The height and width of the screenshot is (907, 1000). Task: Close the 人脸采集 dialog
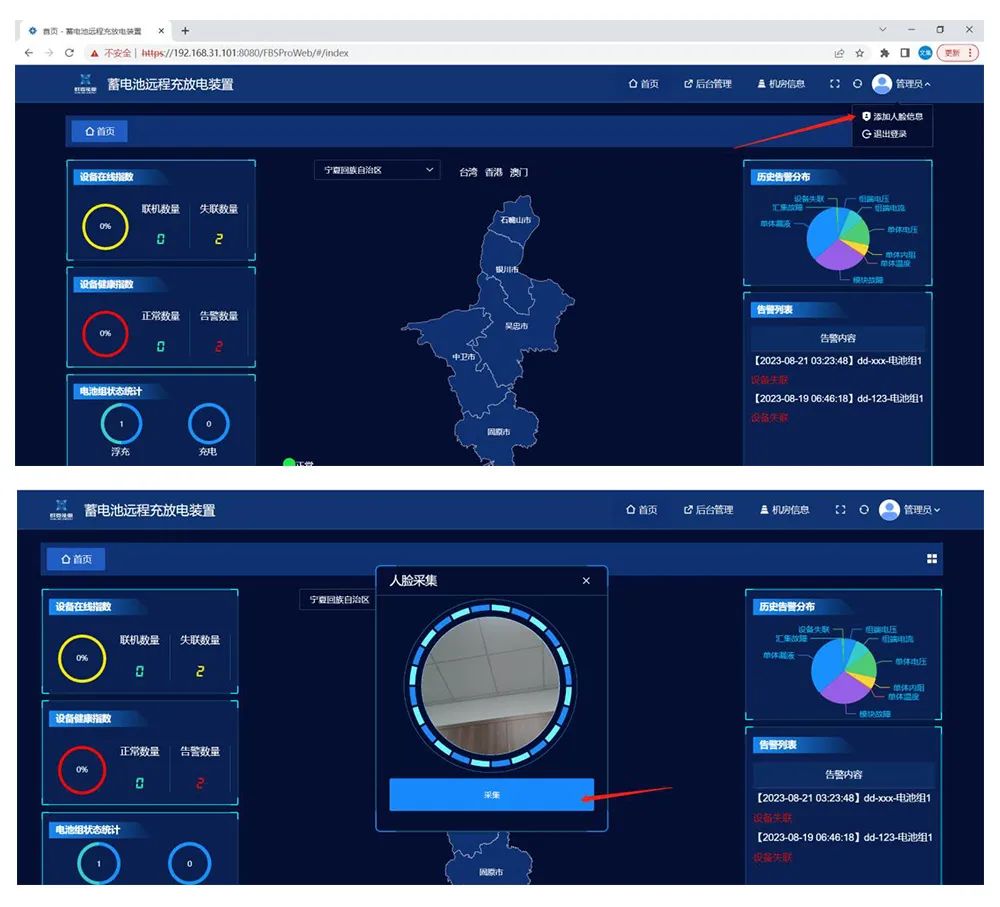(x=586, y=581)
